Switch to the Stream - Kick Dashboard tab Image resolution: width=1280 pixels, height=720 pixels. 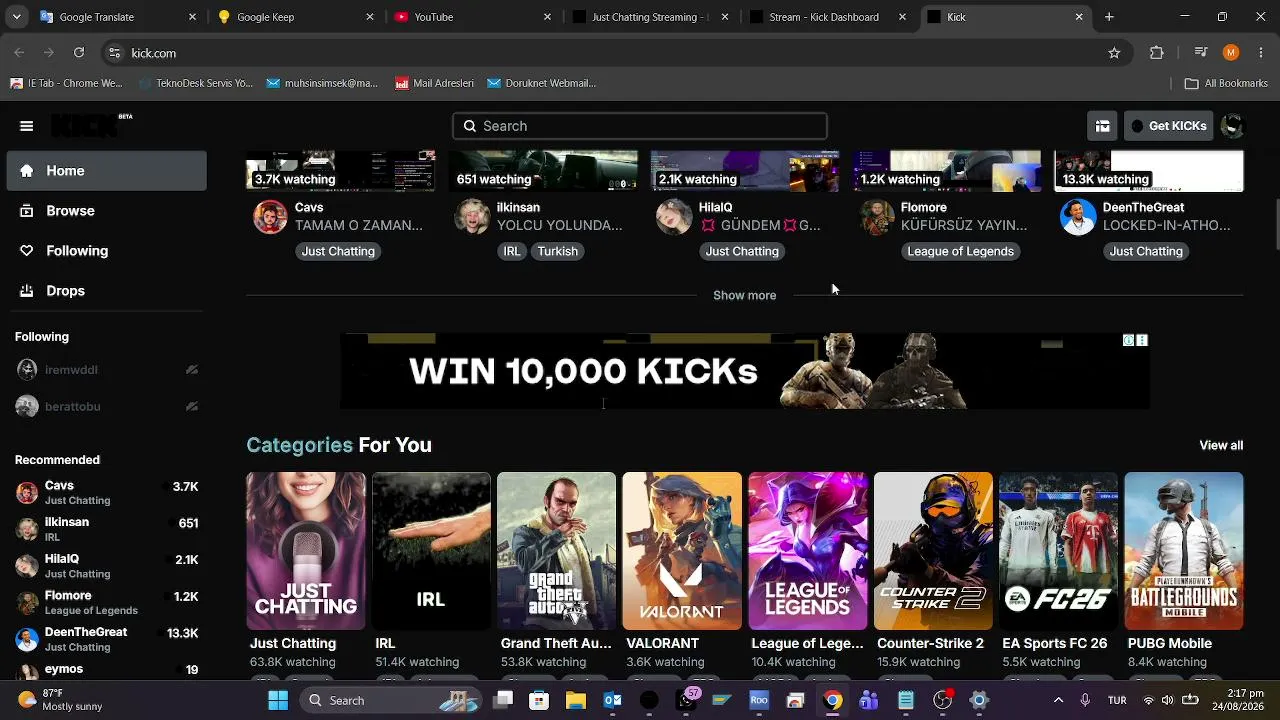click(x=828, y=17)
